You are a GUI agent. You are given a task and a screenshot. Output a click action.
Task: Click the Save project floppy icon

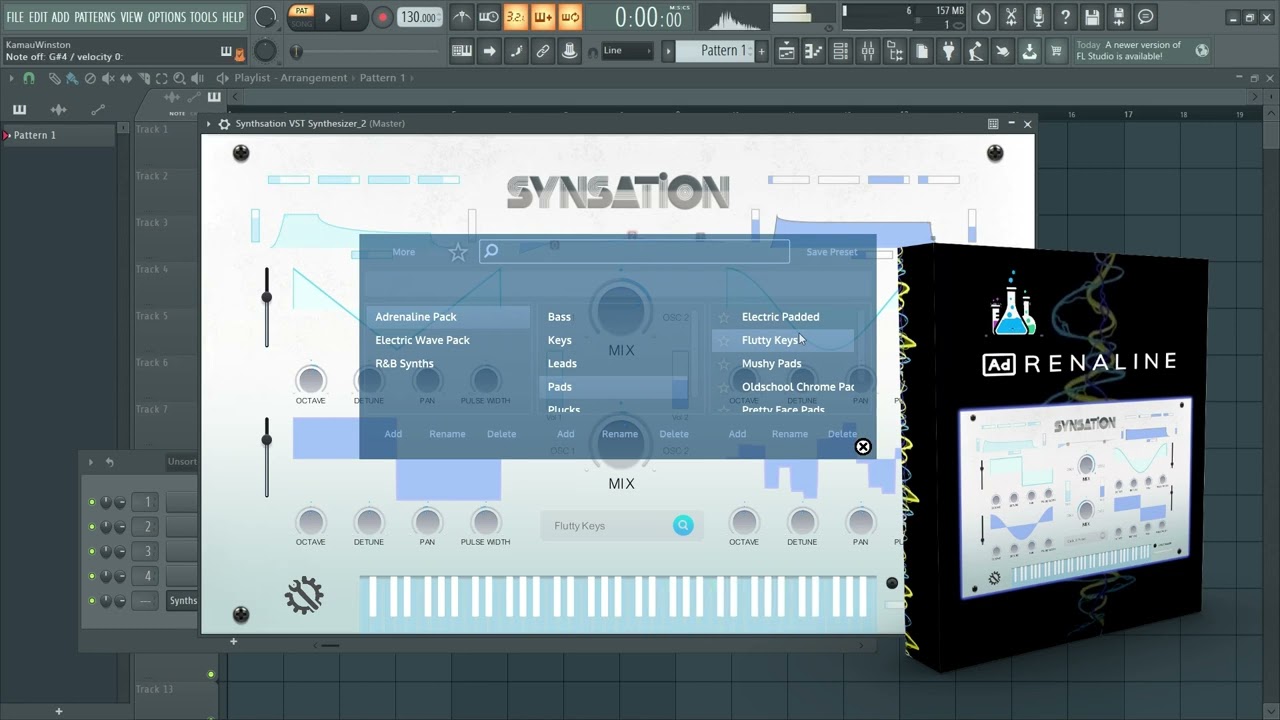click(1092, 17)
